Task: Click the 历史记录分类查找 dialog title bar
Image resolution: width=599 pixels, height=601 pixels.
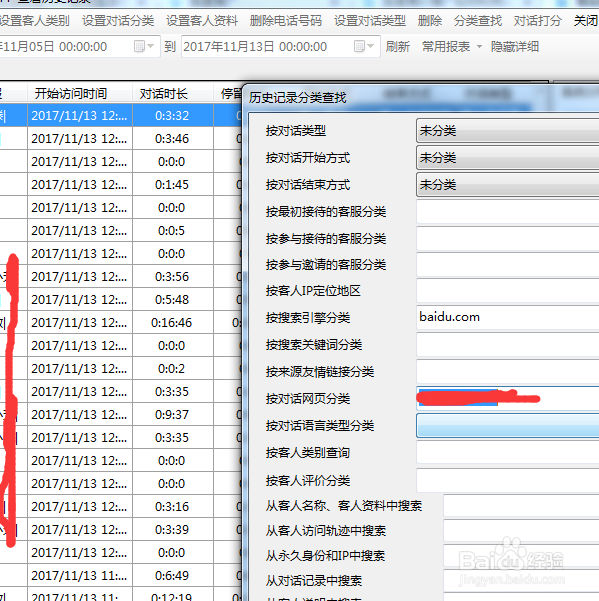Action: click(422, 97)
